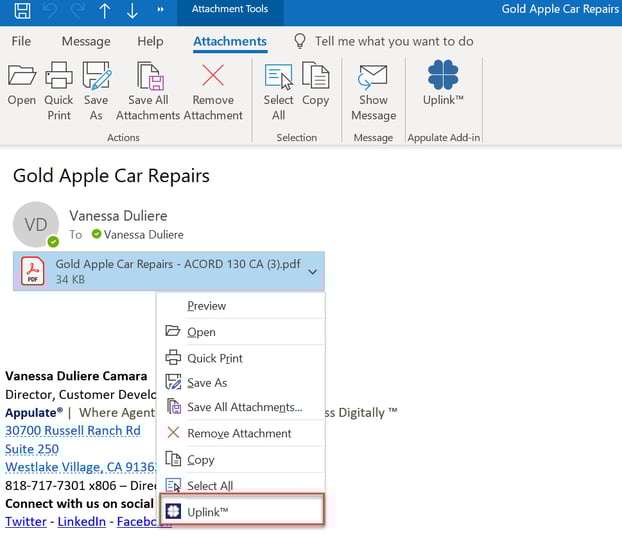This screenshot has width=622, height=540.
Task: Click the Undo arrow in title bar
Action: click(x=50, y=10)
